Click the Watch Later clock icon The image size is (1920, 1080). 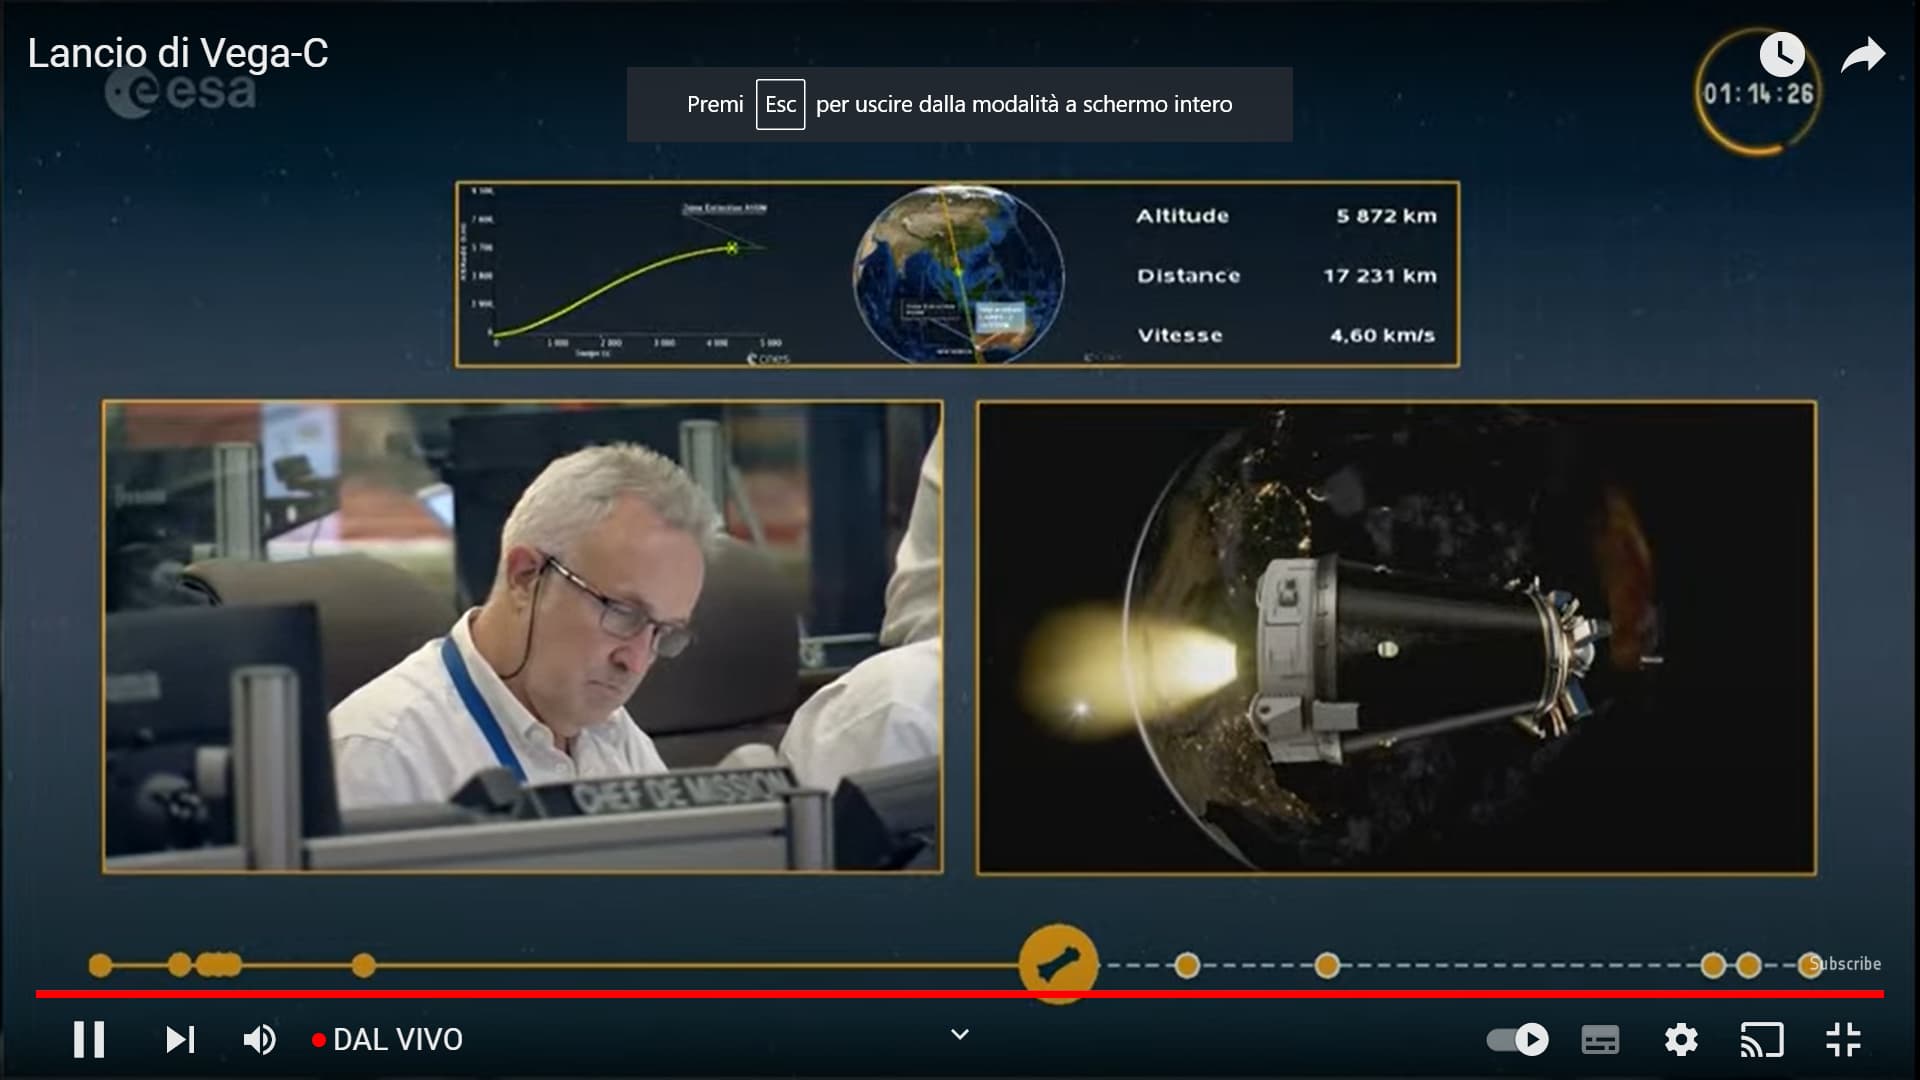click(x=1782, y=54)
